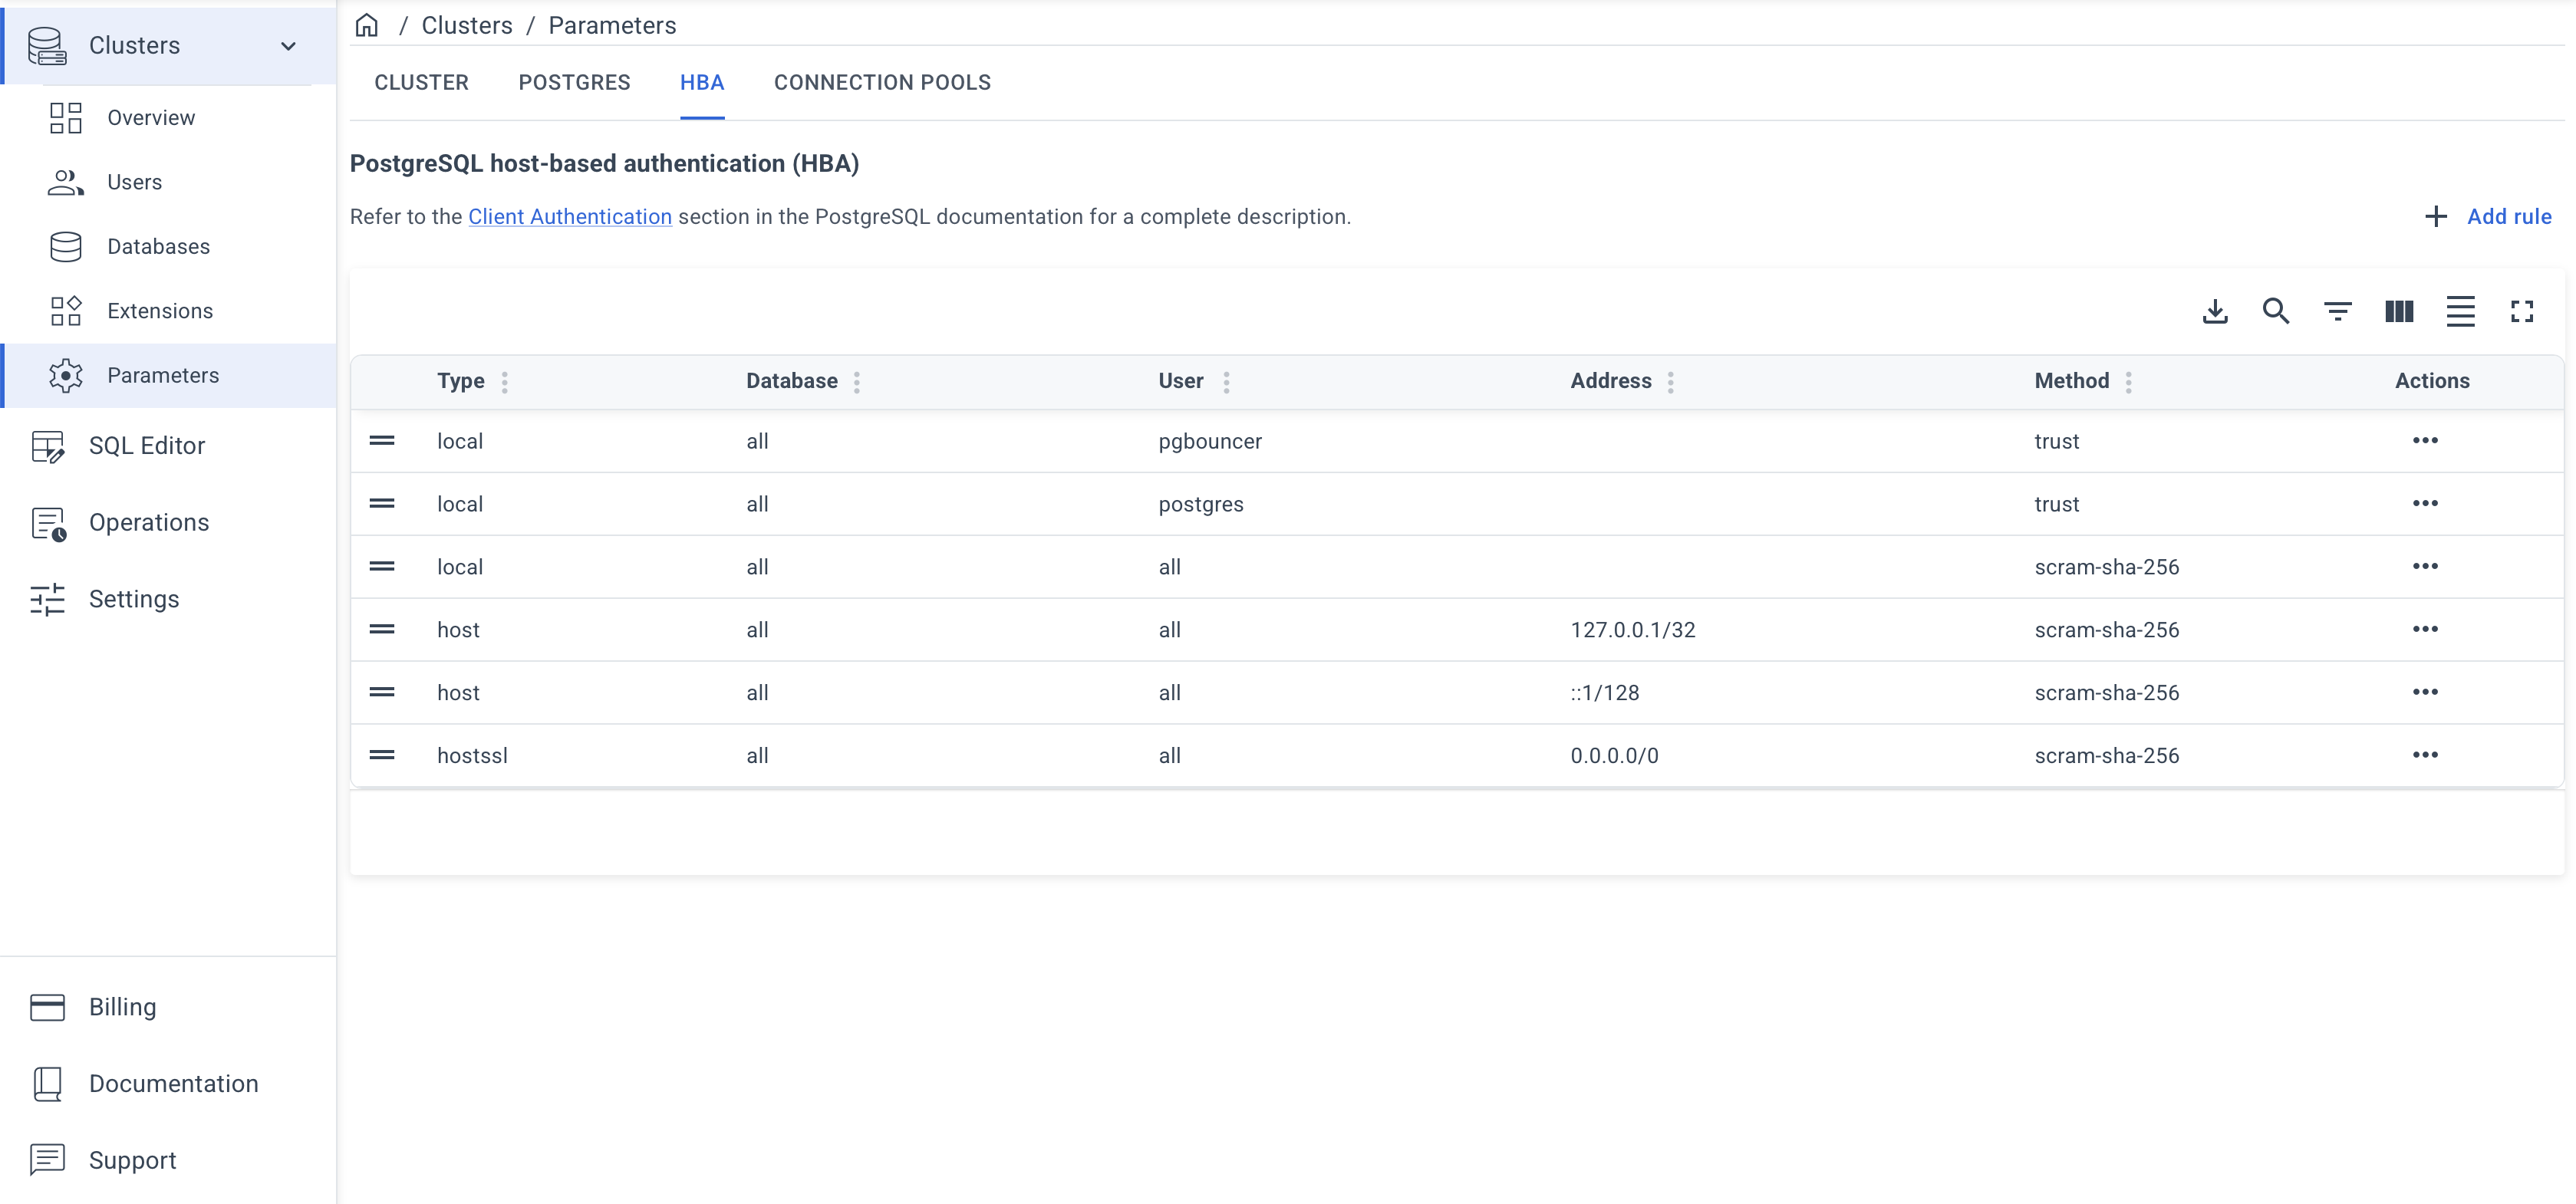Open the show/hide columns icon
The image size is (2576, 1204).
(x=2399, y=312)
